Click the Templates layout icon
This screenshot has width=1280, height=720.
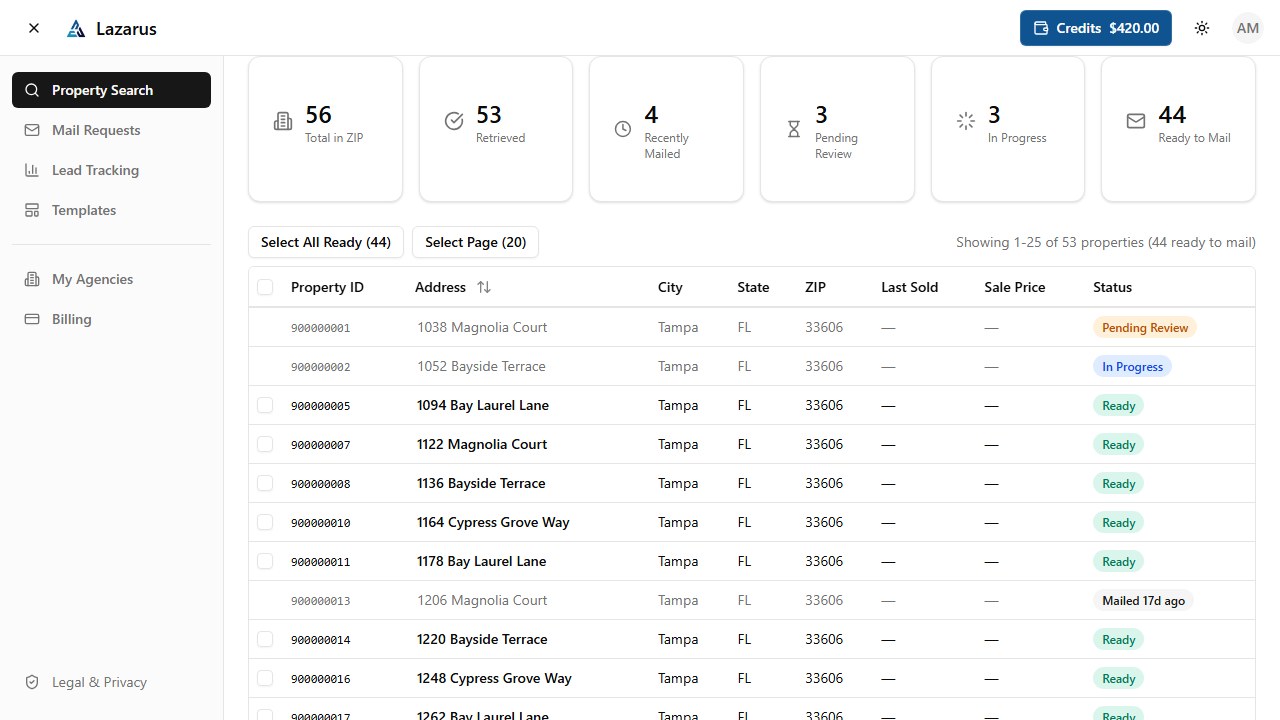click(x=32, y=210)
